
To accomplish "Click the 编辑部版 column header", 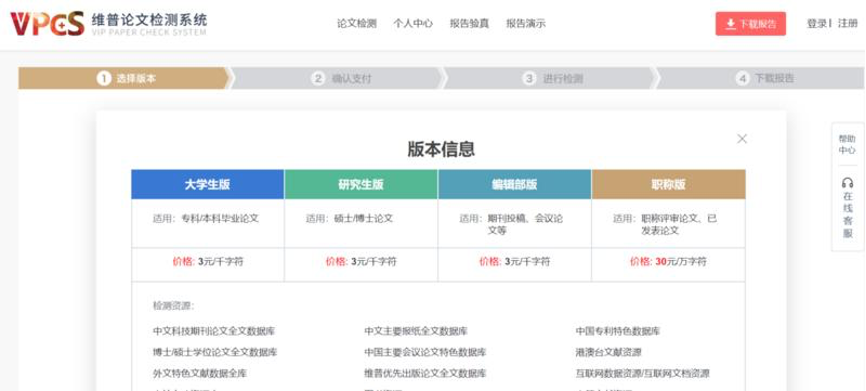I will pos(515,184).
